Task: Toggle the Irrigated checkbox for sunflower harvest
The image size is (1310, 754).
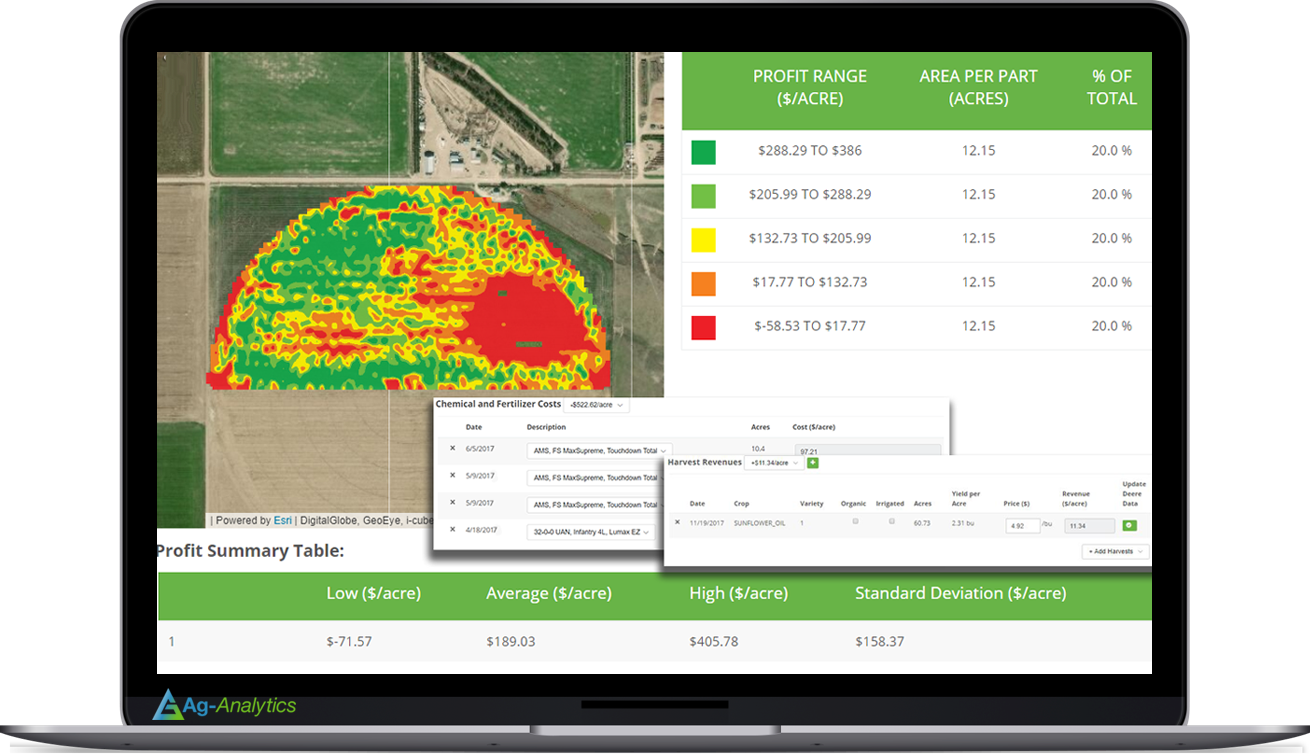Action: pyautogui.click(x=892, y=522)
